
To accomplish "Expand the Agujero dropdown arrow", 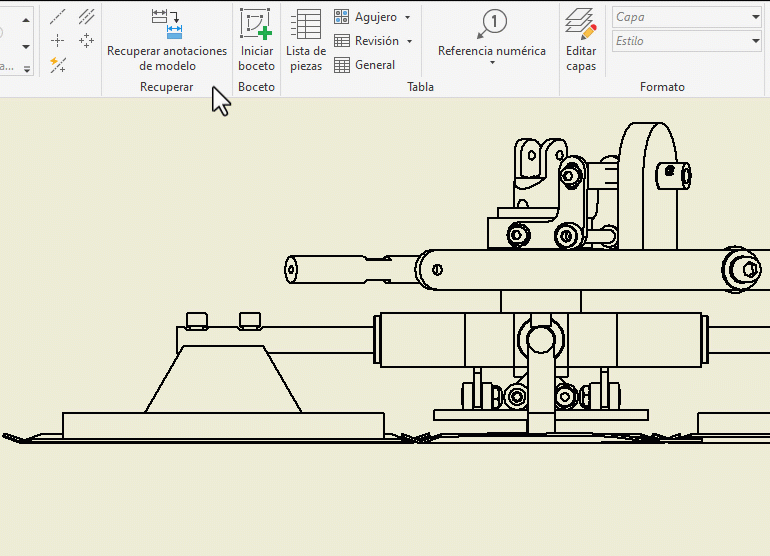I will pos(408,18).
